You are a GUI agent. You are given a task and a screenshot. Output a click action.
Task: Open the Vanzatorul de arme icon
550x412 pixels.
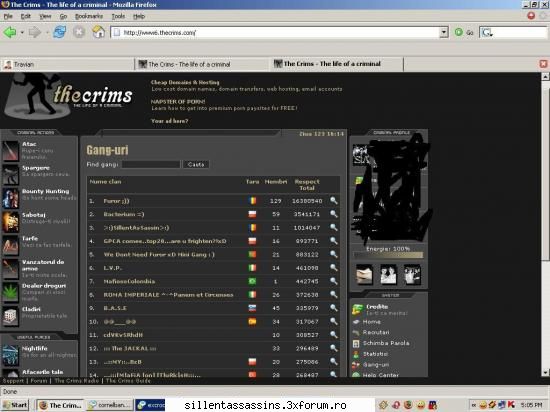[10, 269]
